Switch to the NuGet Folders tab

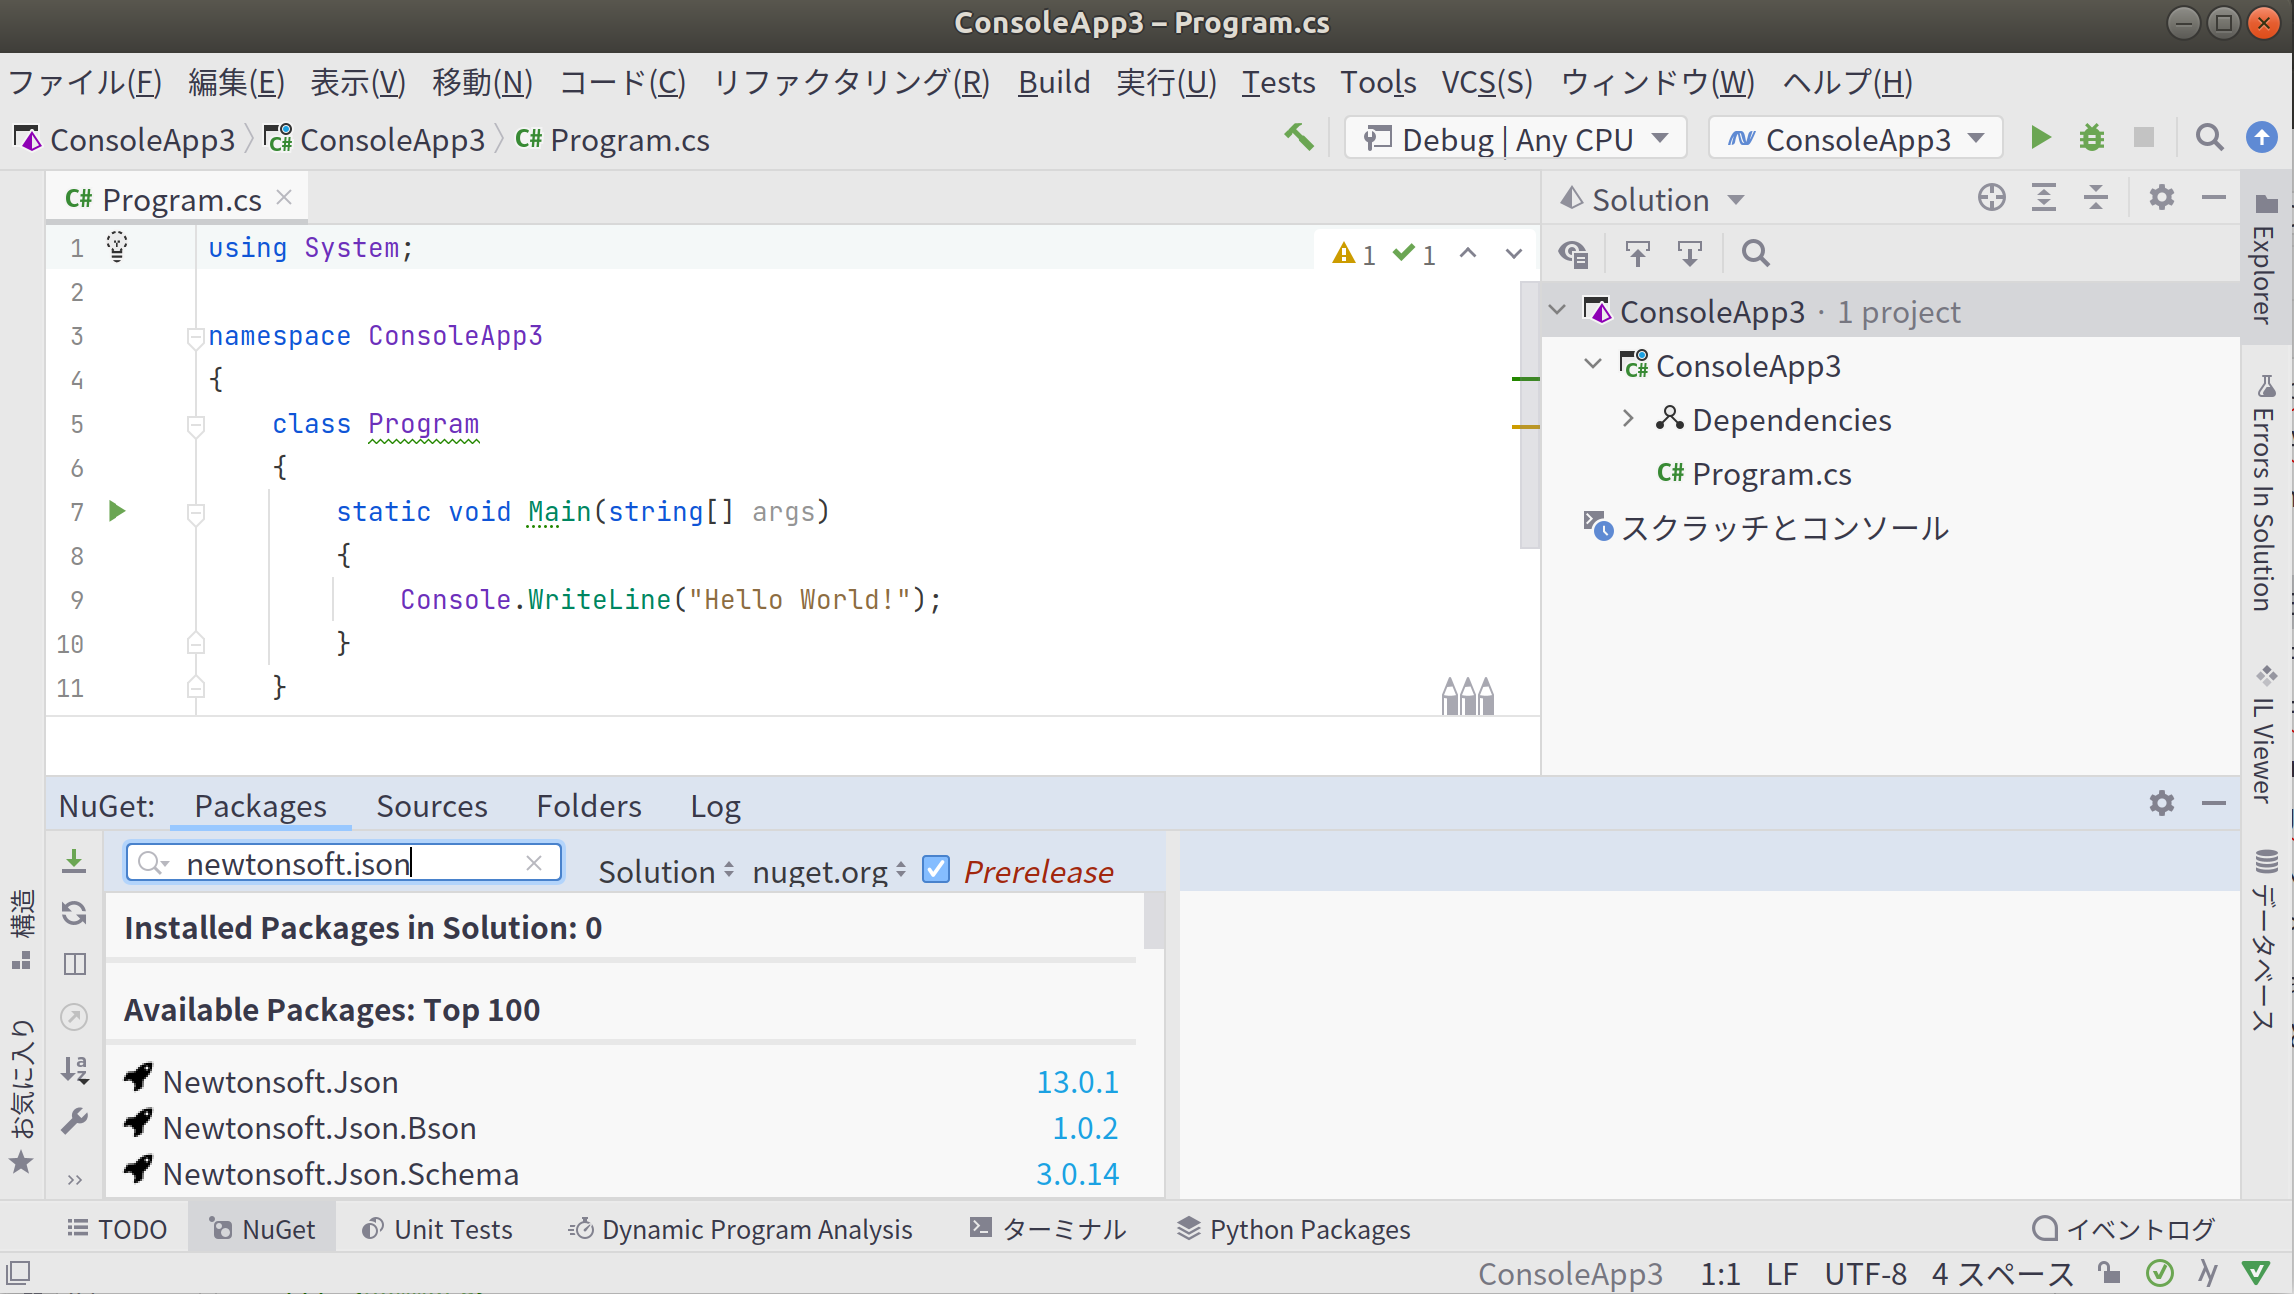tap(589, 806)
